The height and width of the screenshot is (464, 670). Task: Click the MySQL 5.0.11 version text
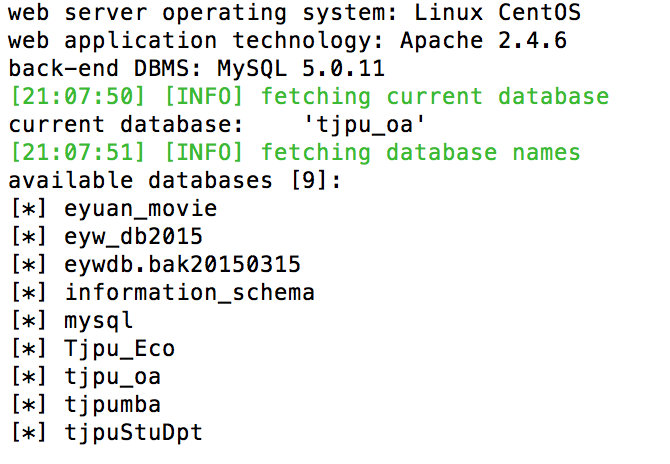pyautogui.click(x=301, y=68)
